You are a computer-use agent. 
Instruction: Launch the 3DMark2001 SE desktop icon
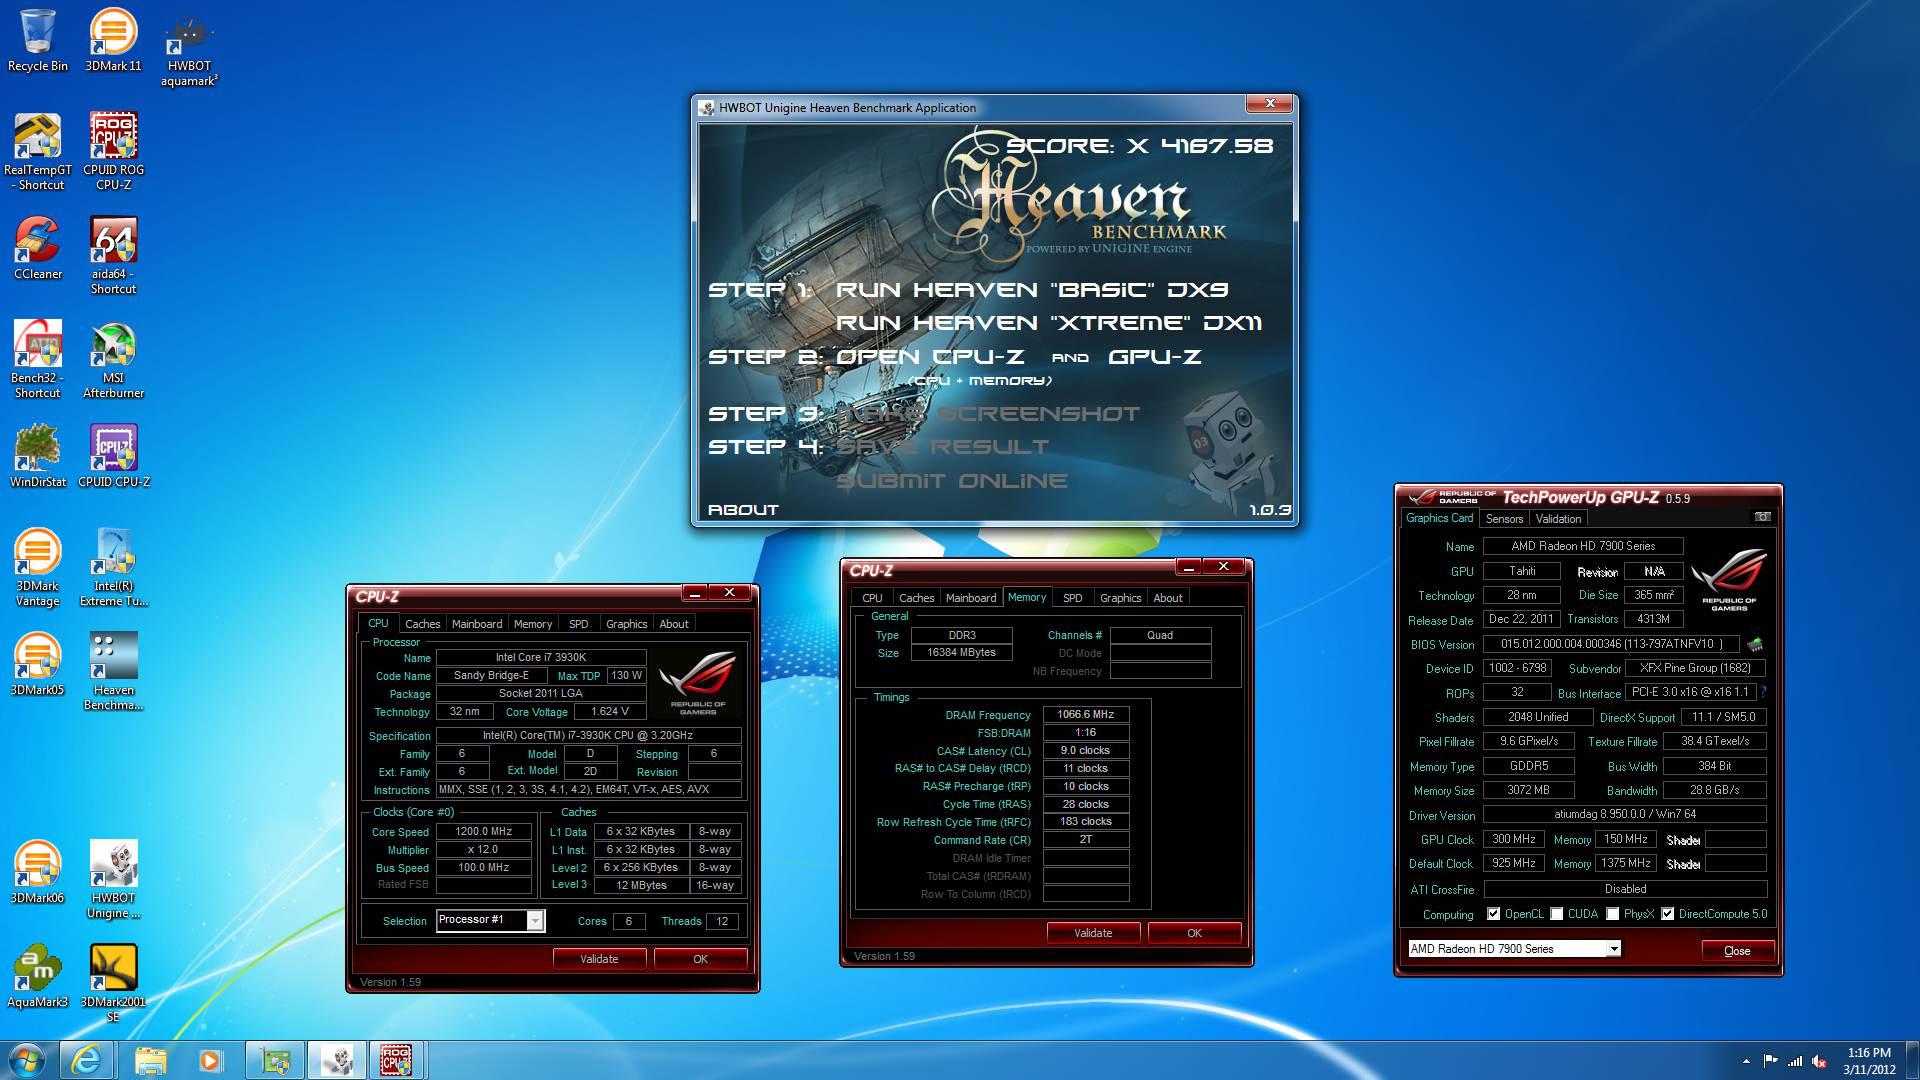pos(113,983)
